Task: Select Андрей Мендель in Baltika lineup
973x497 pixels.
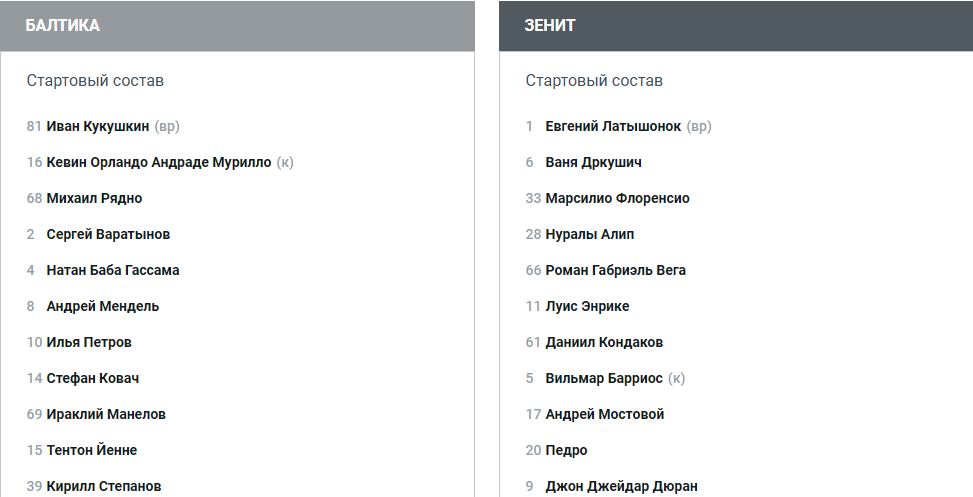Action: (103, 306)
